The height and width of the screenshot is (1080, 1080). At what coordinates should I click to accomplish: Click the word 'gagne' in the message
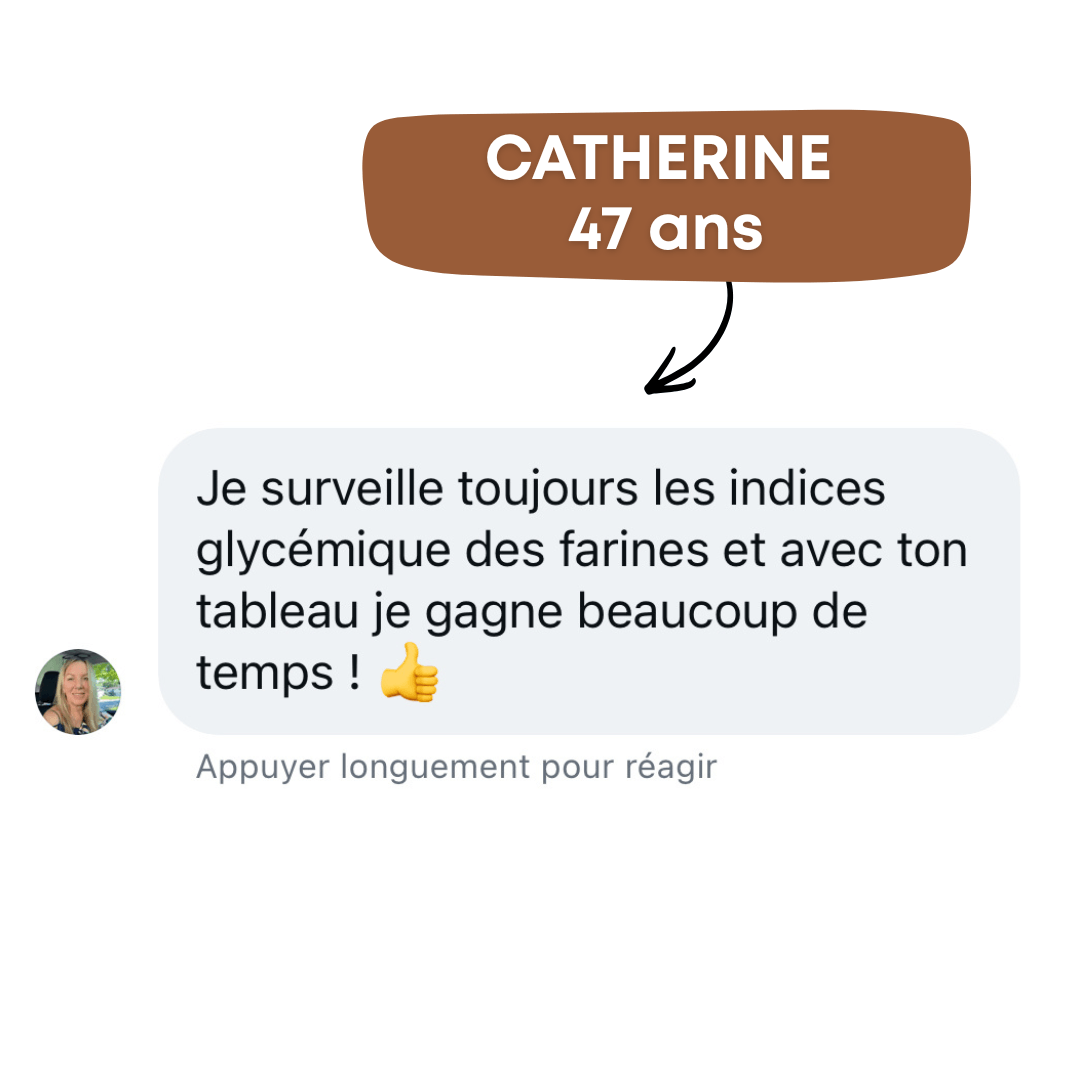pyautogui.click(x=493, y=614)
